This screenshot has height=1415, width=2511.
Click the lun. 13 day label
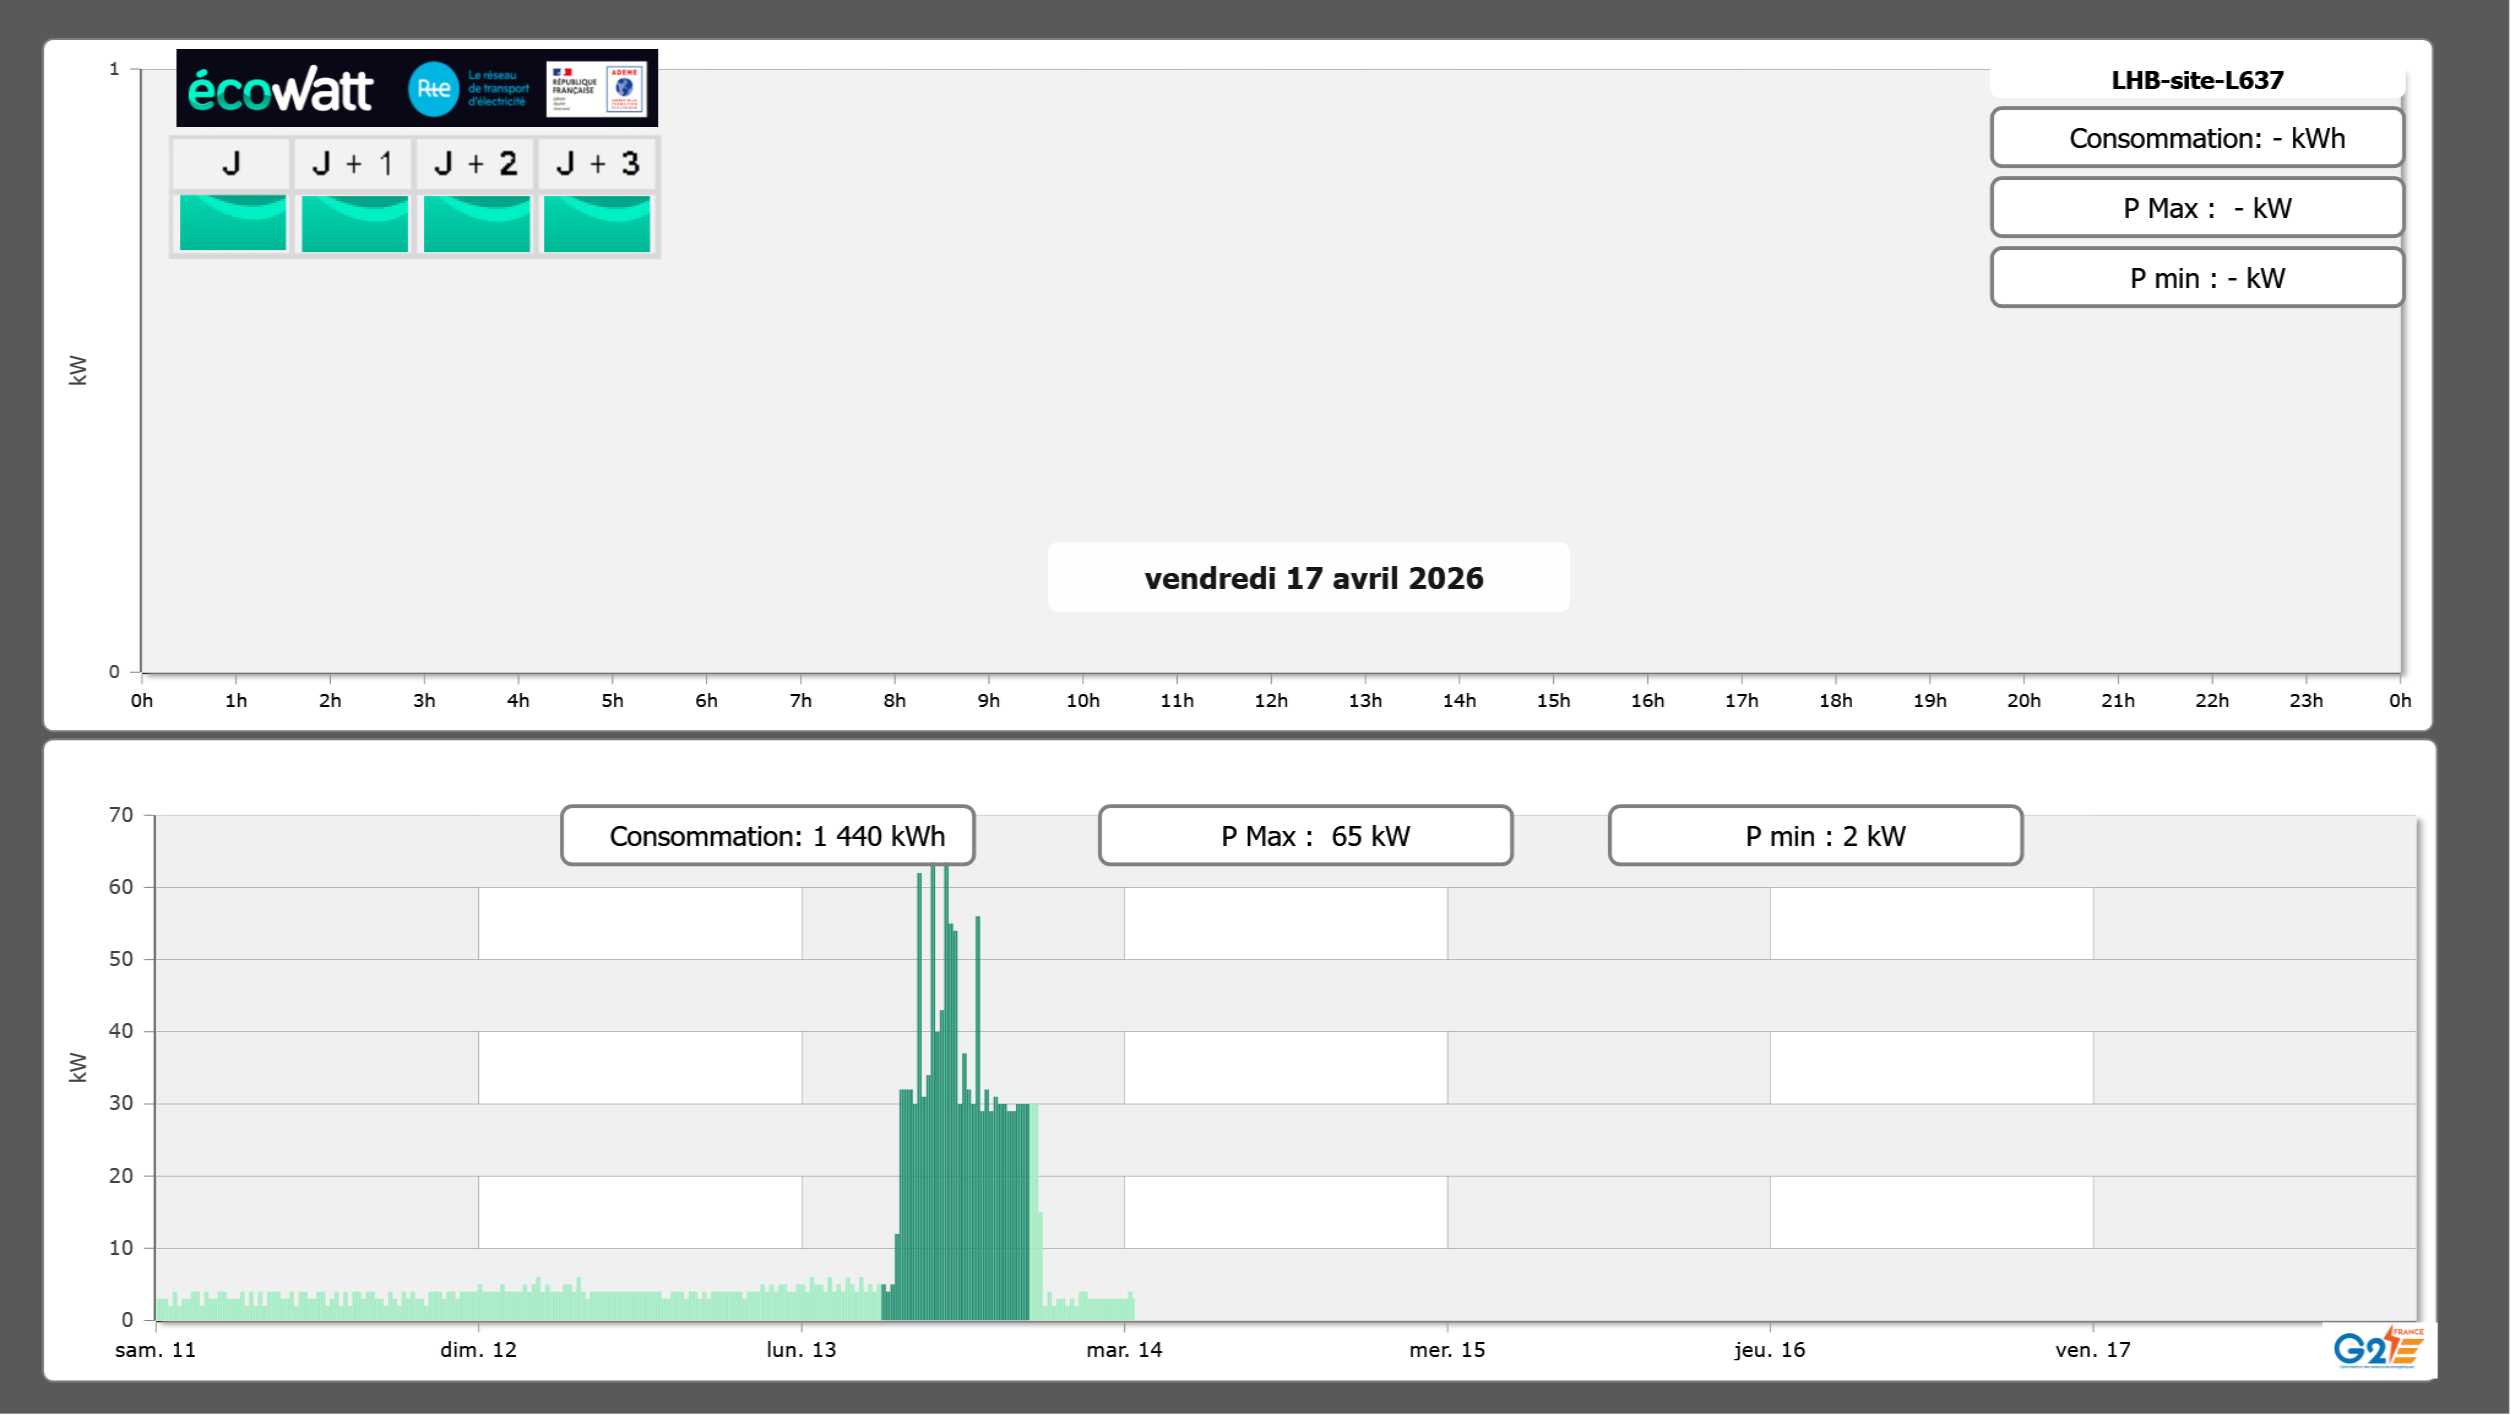pyautogui.click(x=801, y=1349)
